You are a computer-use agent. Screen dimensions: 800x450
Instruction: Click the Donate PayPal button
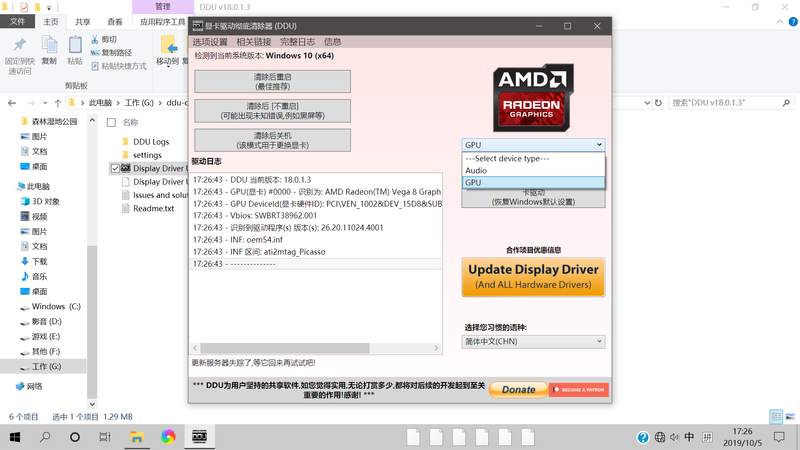(517, 389)
